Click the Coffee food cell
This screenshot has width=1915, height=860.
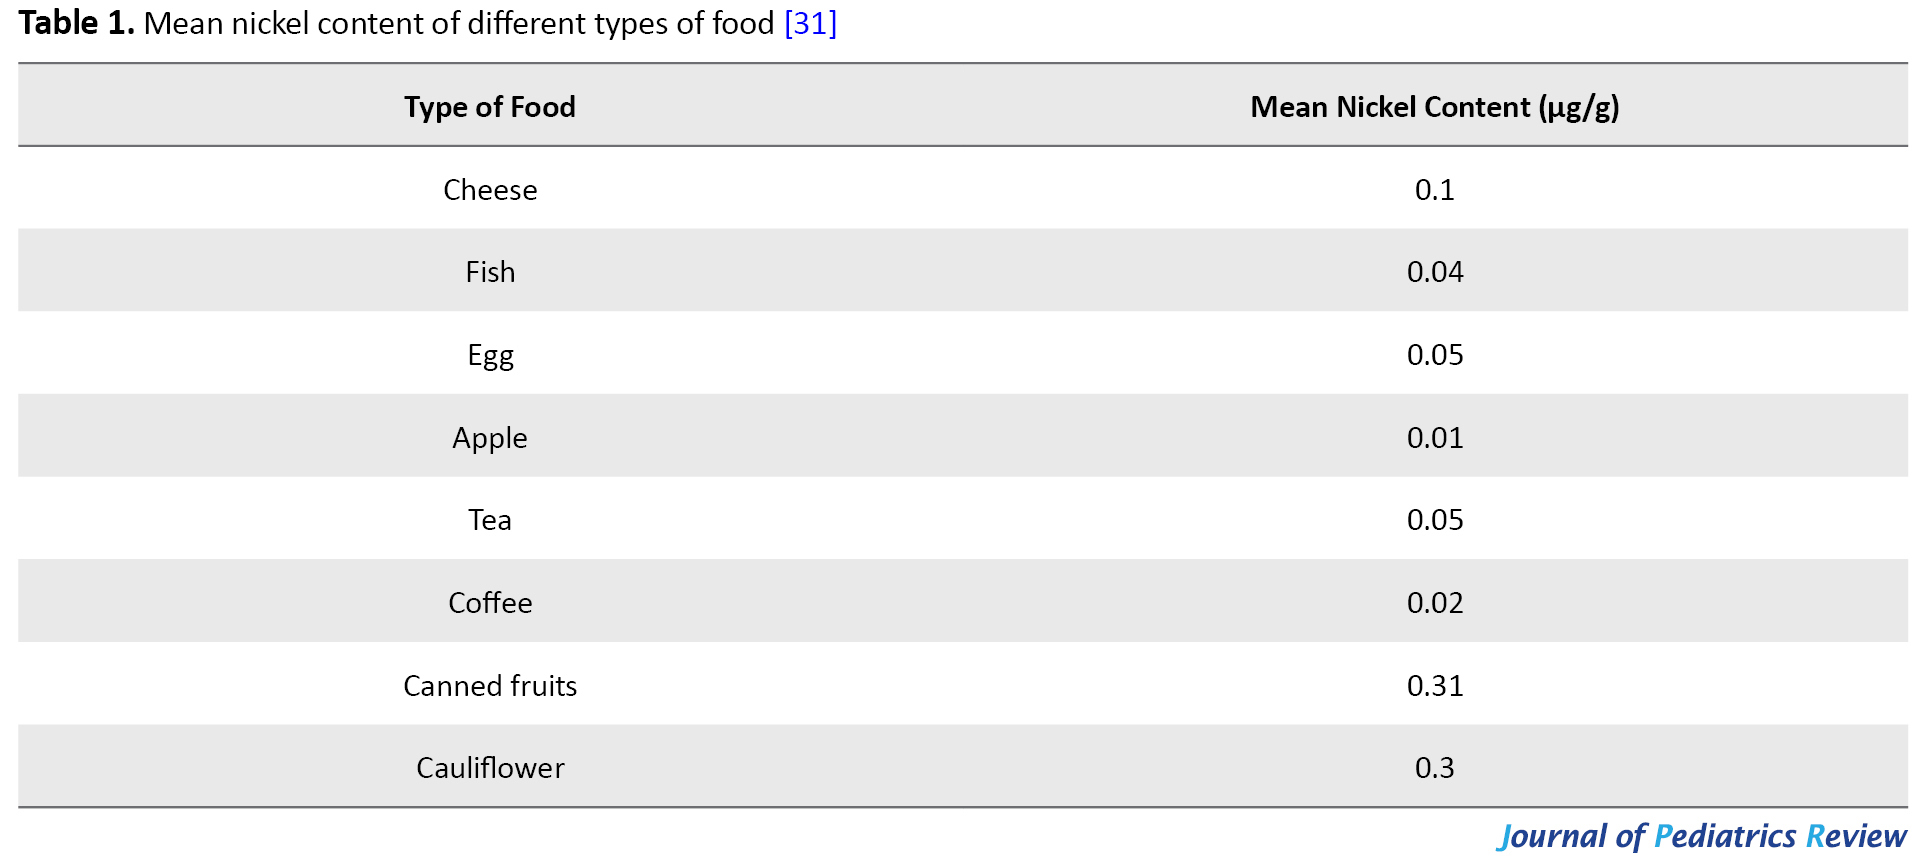coord(490,603)
